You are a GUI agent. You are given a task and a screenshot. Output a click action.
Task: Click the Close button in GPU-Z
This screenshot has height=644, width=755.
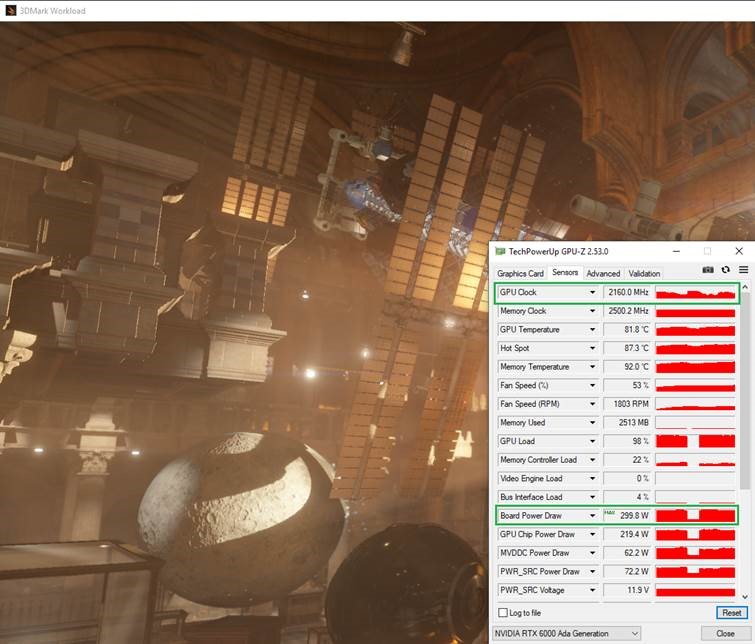point(725,633)
